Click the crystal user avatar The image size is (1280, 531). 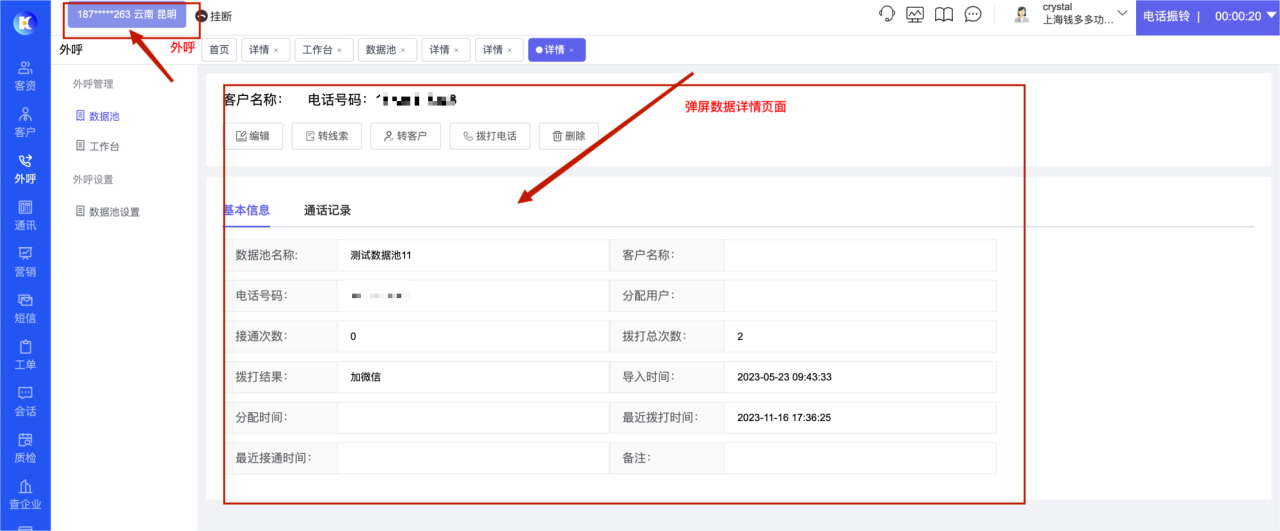point(1022,13)
